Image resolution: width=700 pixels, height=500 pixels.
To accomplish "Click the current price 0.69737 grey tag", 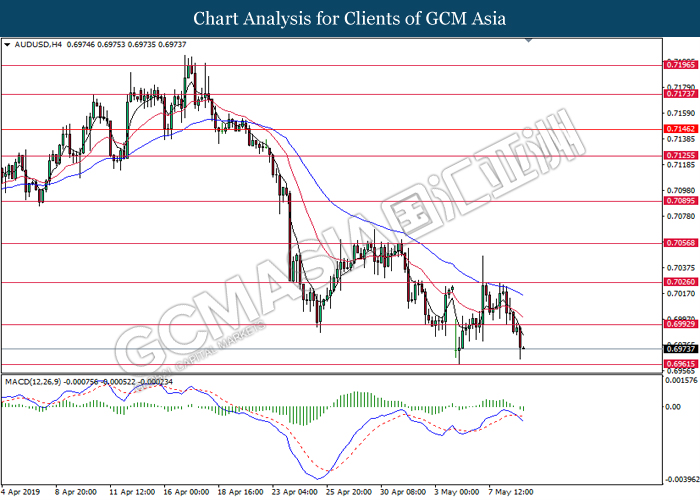I will [x=680, y=349].
